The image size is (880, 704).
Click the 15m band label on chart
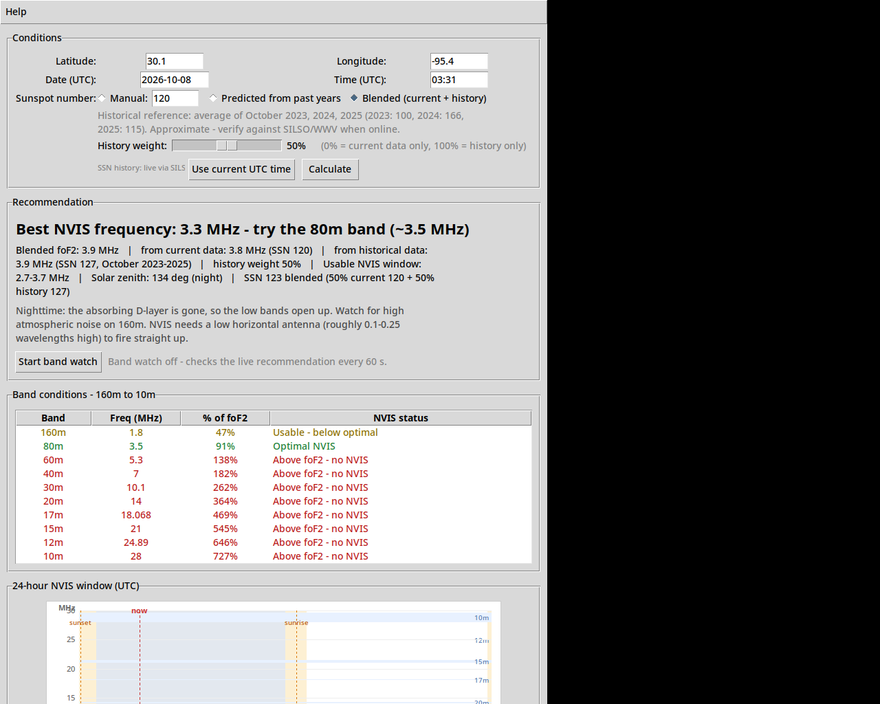tap(482, 661)
